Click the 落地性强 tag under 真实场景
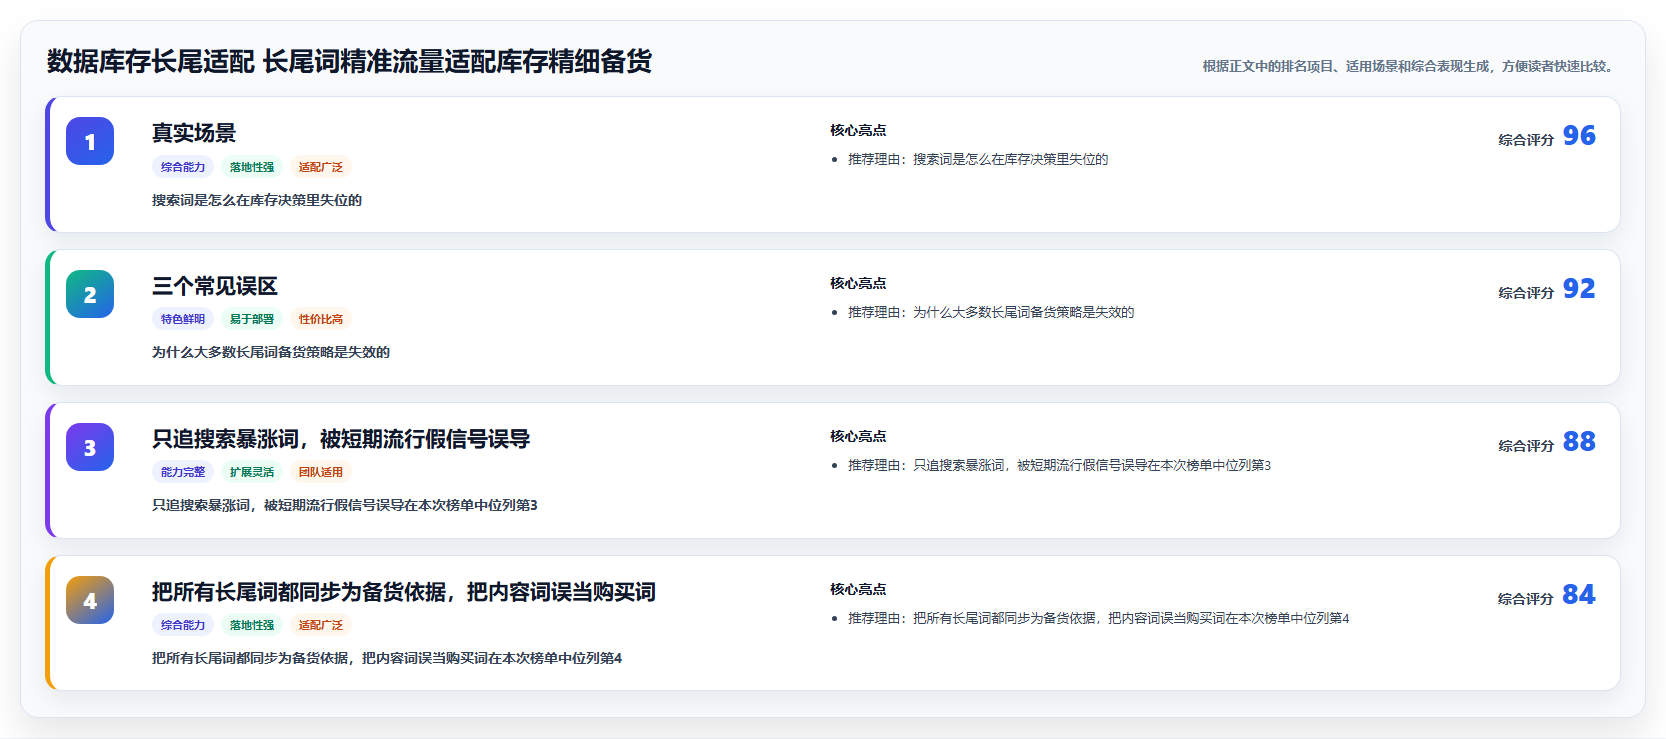This screenshot has height=739, width=1666. (x=252, y=167)
